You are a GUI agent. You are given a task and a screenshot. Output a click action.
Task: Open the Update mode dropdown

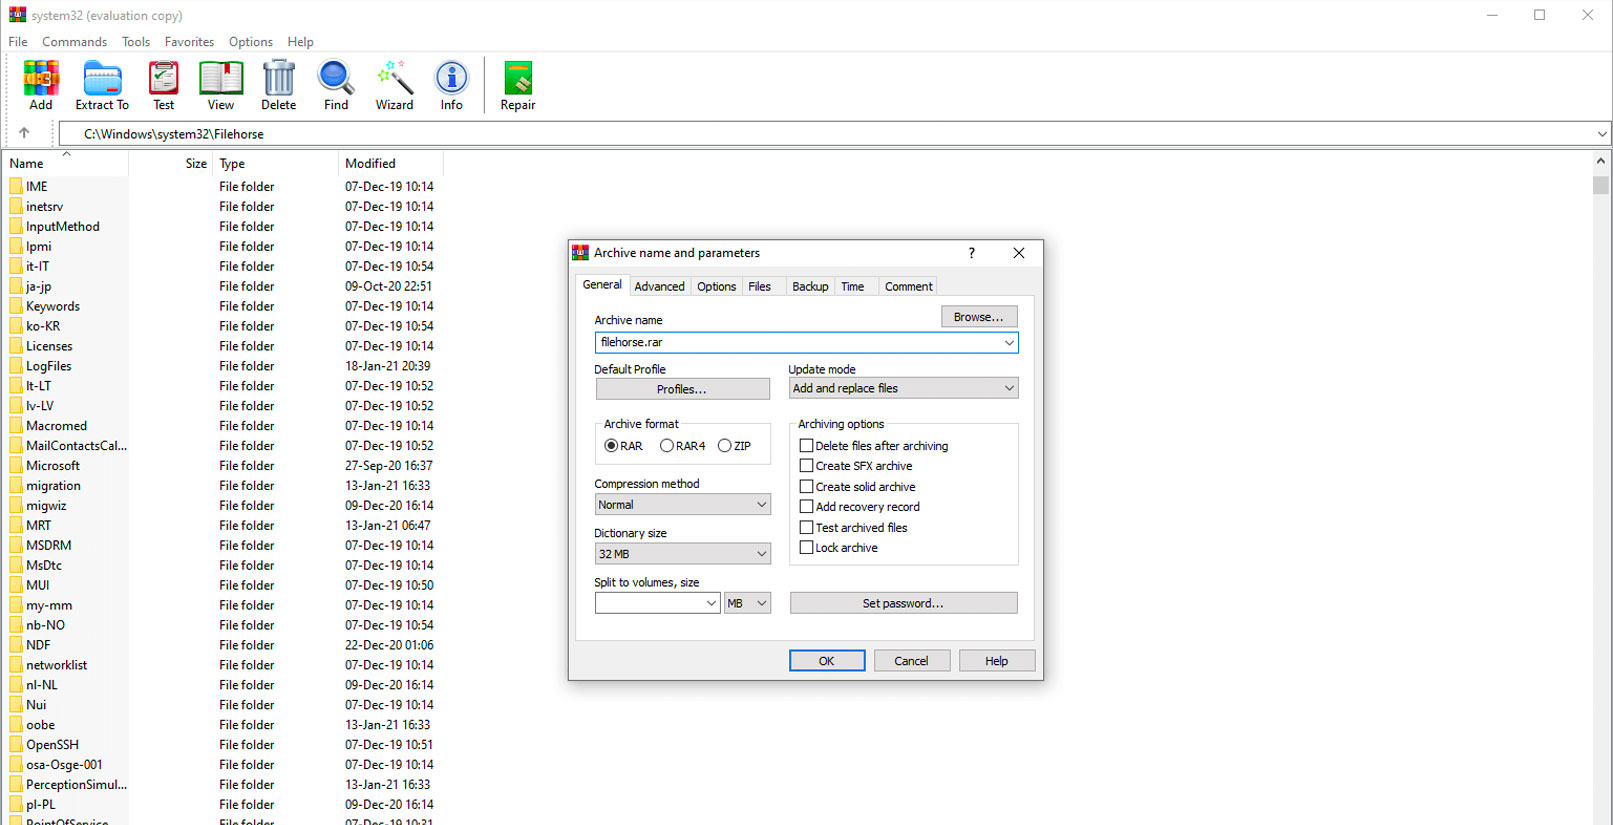pyautogui.click(x=1009, y=388)
